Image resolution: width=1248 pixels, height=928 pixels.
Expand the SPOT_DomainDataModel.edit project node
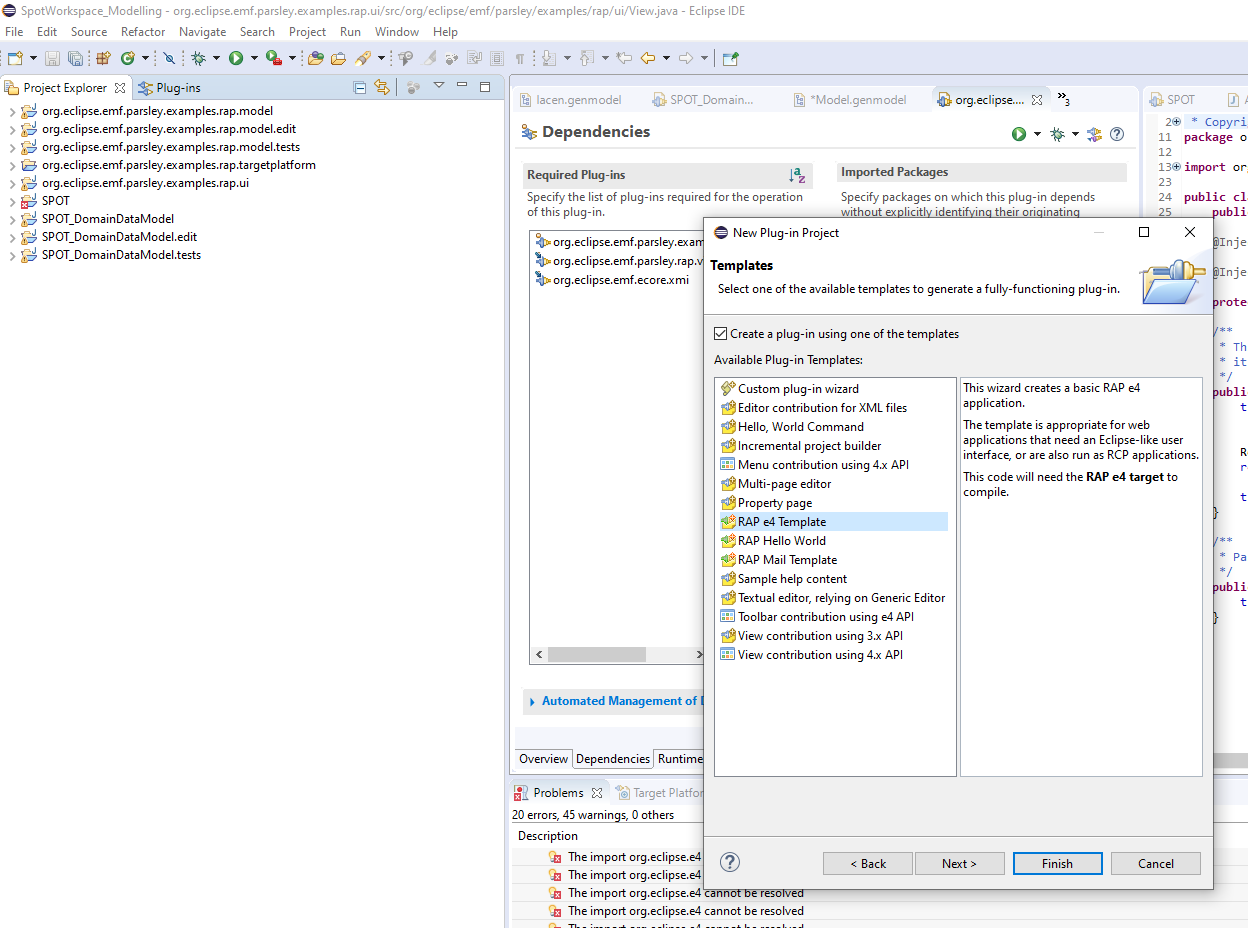coord(12,237)
